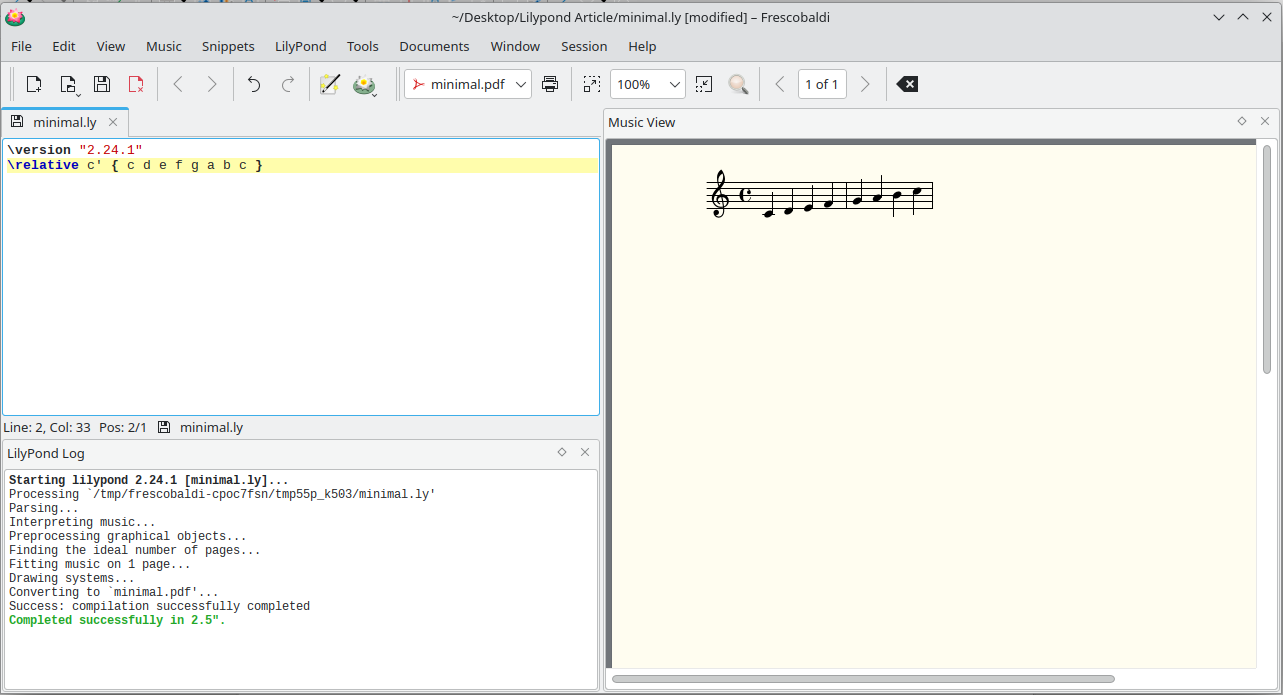The width and height of the screenshot is (1283, 695).
Task: Engrave with the LilyPond water lily icon
Action: [364, 85]
